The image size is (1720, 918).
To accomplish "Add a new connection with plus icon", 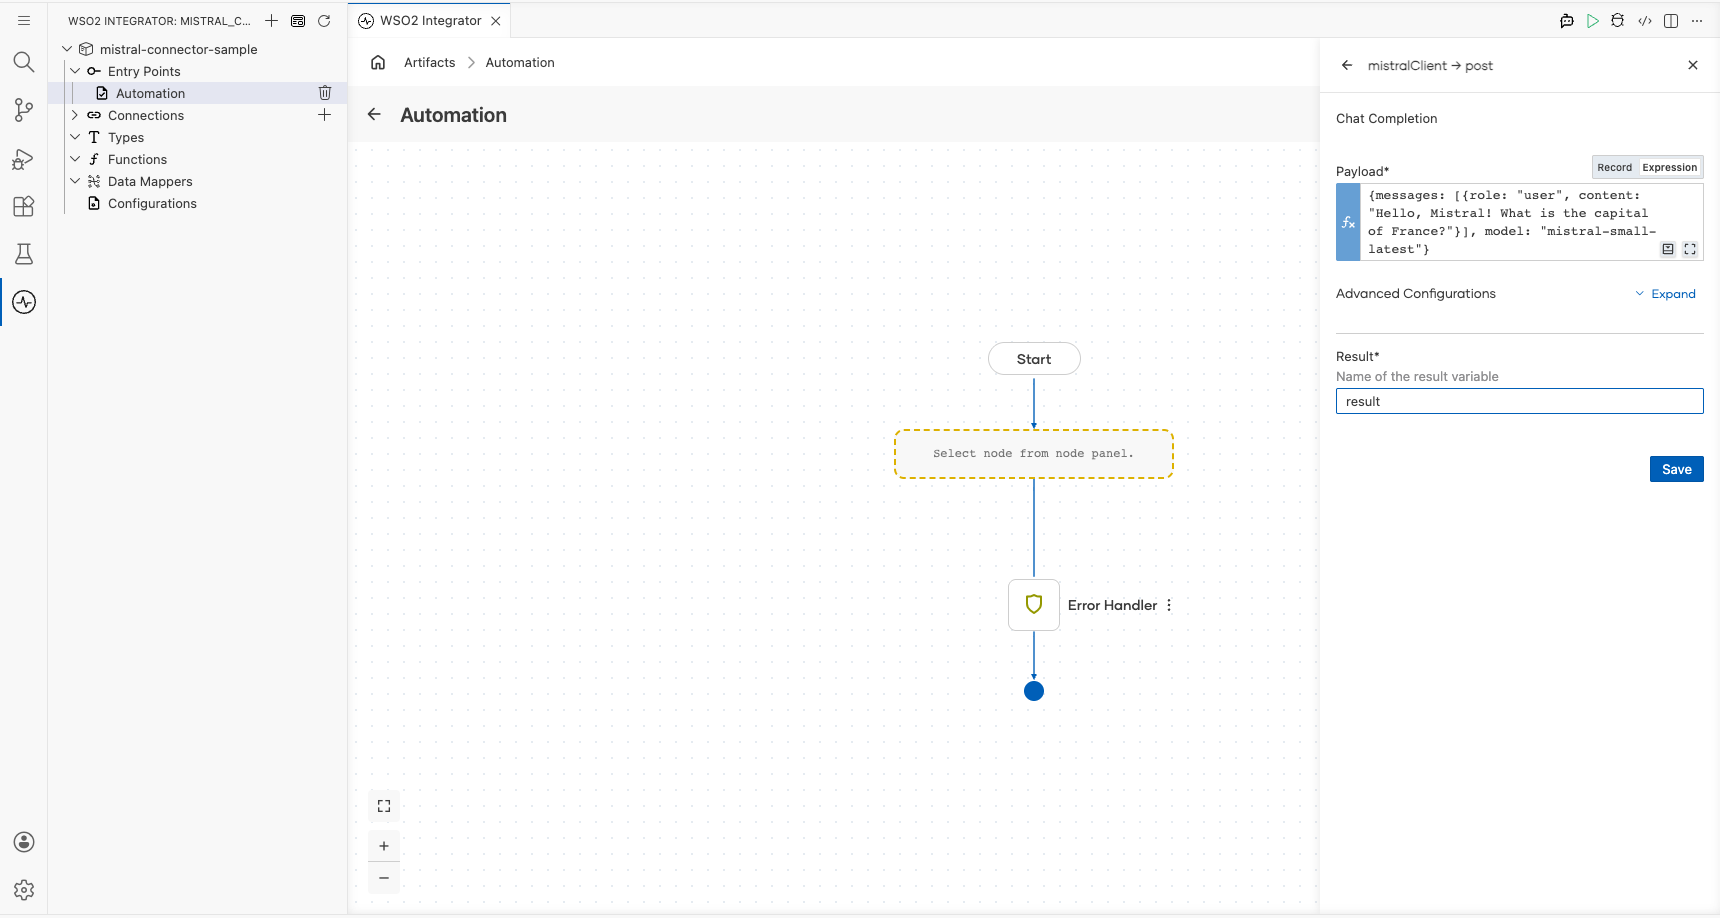I will 325,115.
